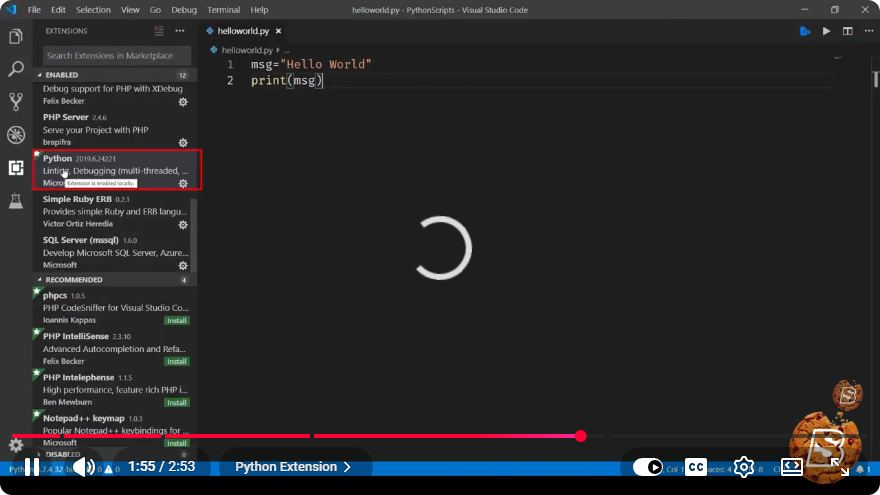Install the phpcs extension
Viewport: 880px width, 495px height.
point(177,320)
